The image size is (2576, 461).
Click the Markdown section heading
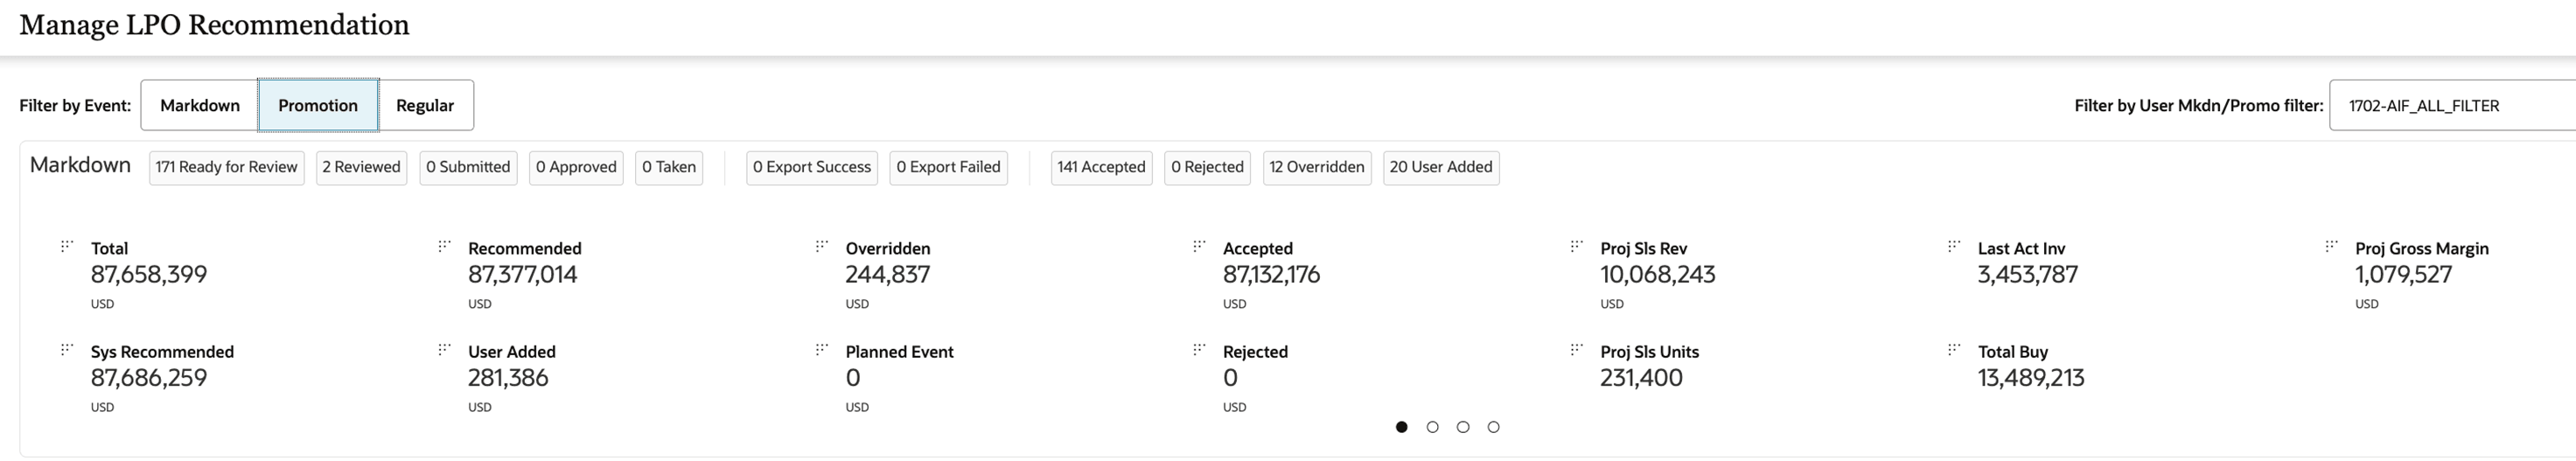click(80, 165)
